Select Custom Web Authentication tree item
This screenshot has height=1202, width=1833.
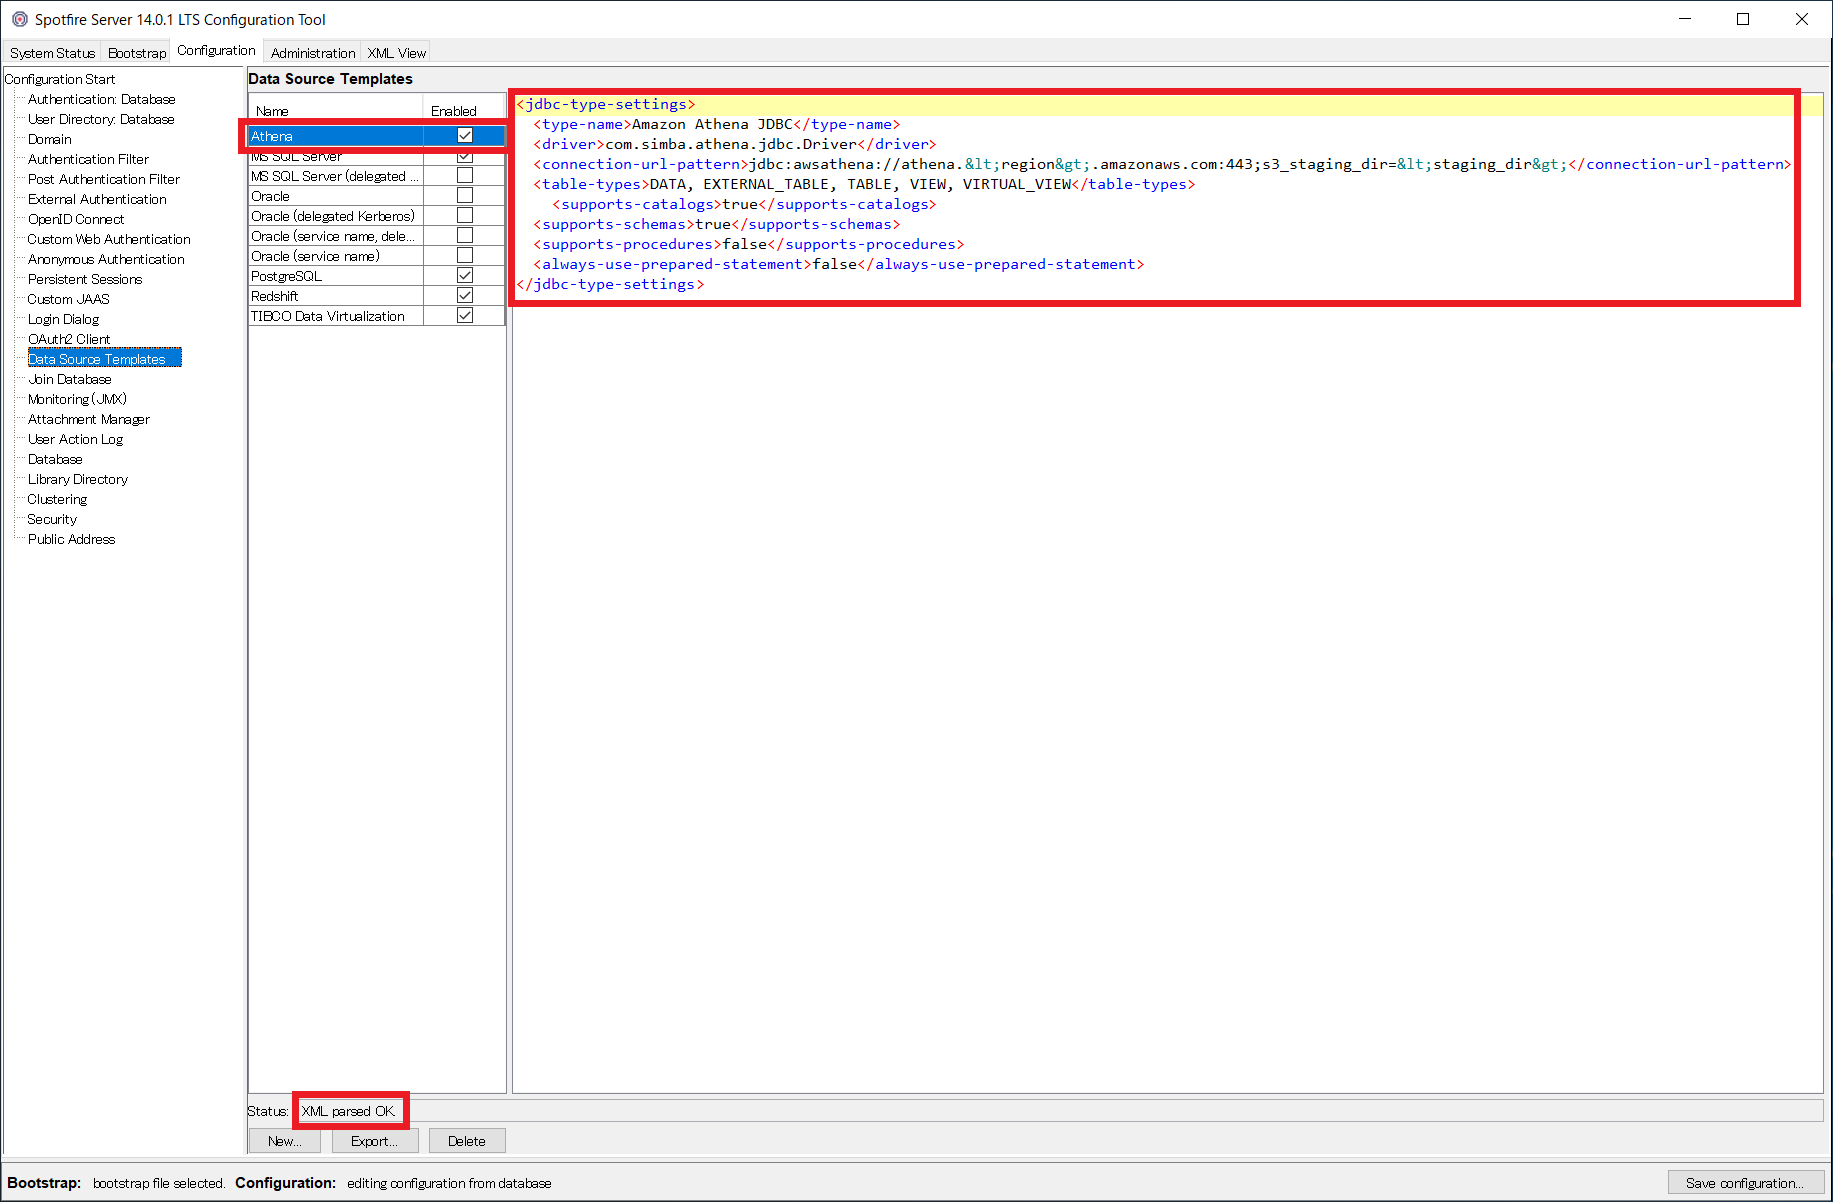tap(109, 239)
